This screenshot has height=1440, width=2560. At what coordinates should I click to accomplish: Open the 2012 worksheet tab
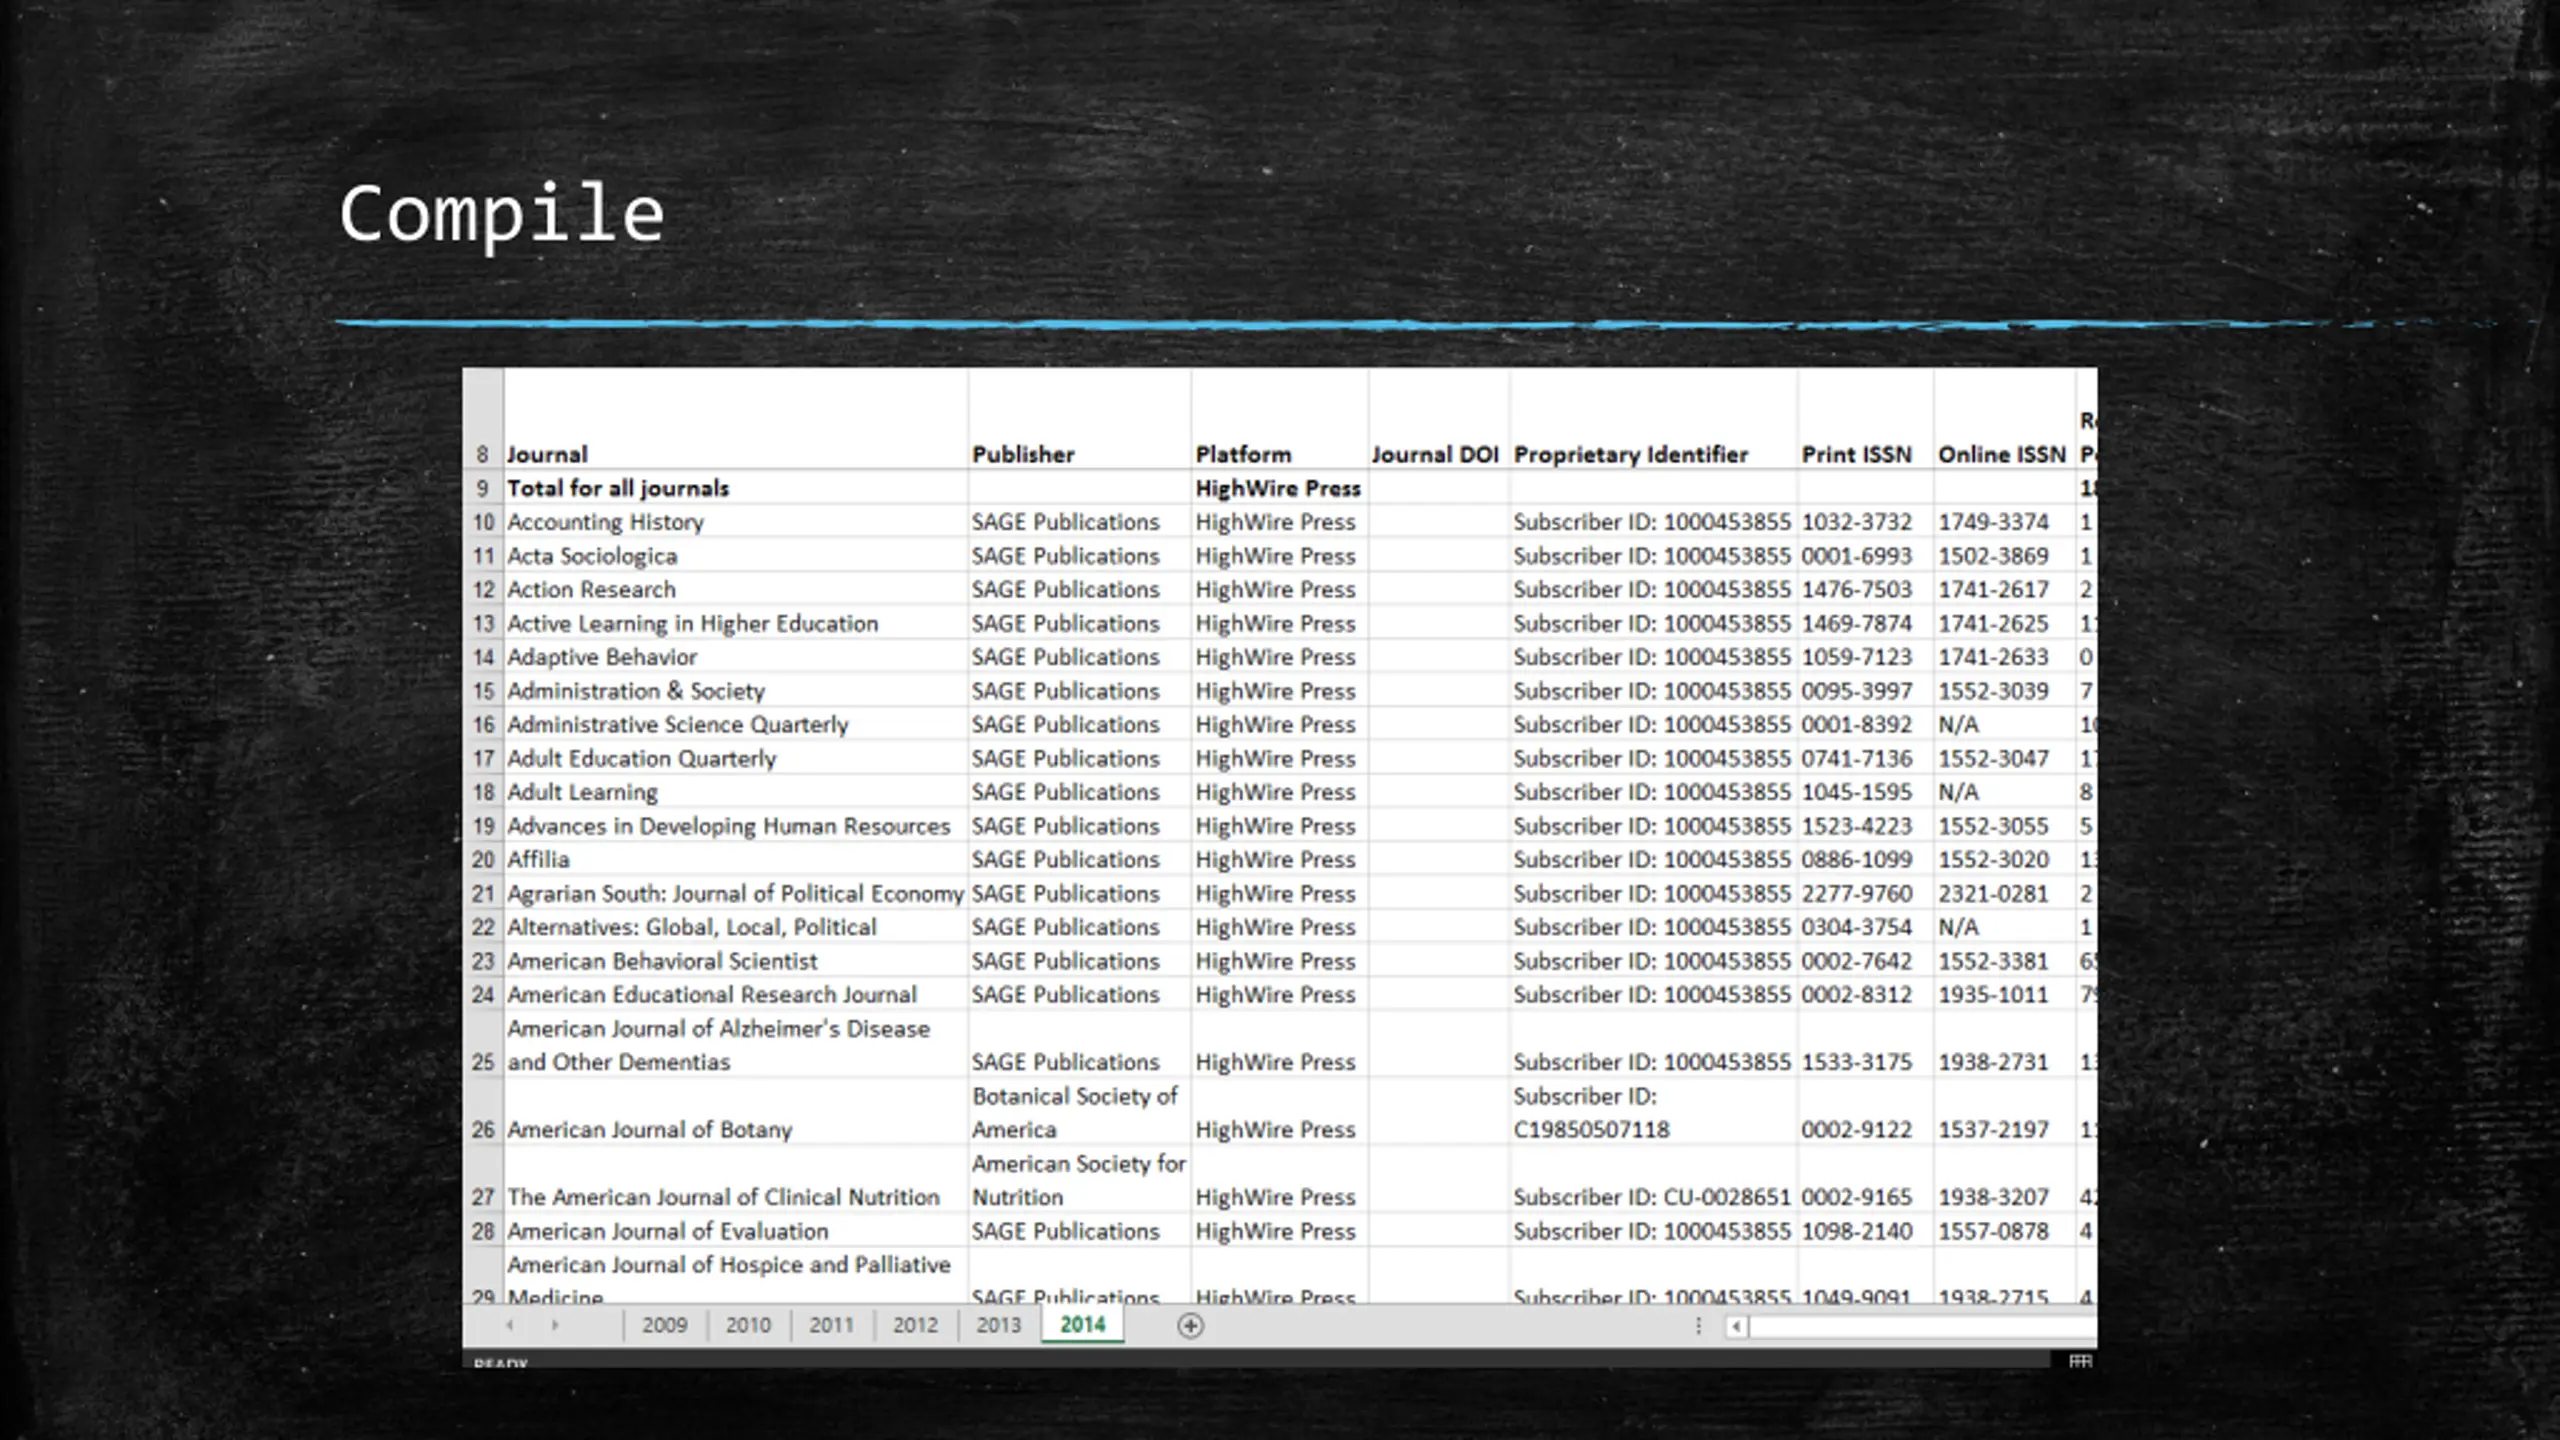click(x=915, y=1325)
